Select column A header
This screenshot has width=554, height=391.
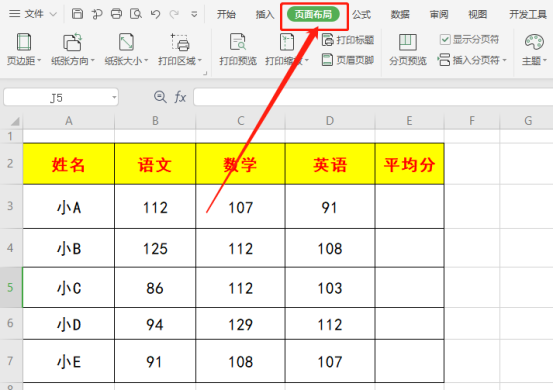pos(69,121)
